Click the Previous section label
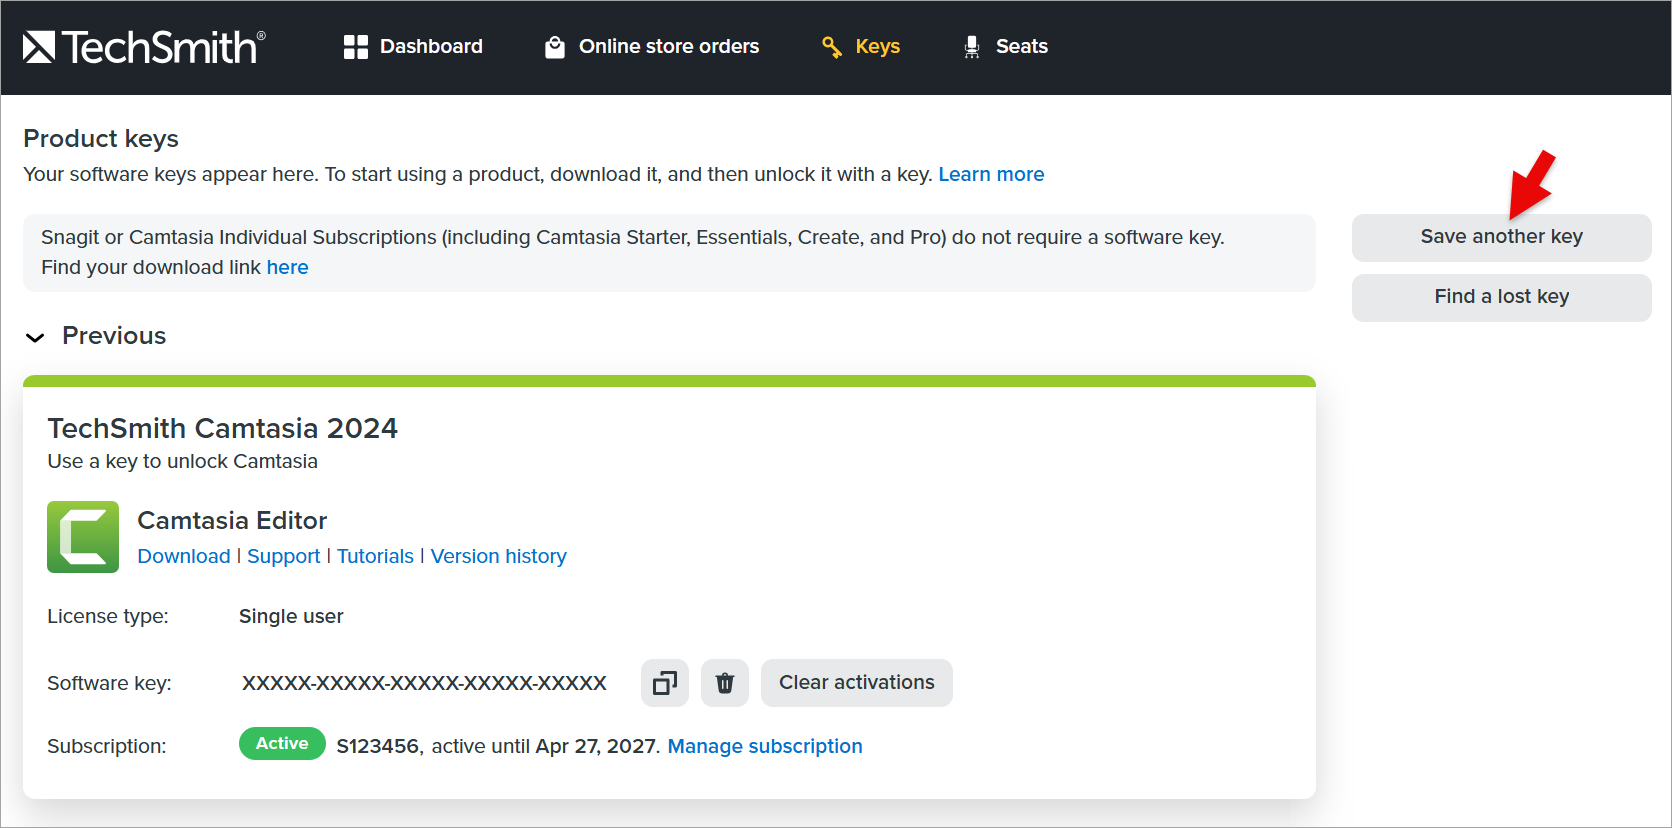Viewport: 1672px width, 828px height. 114,336
